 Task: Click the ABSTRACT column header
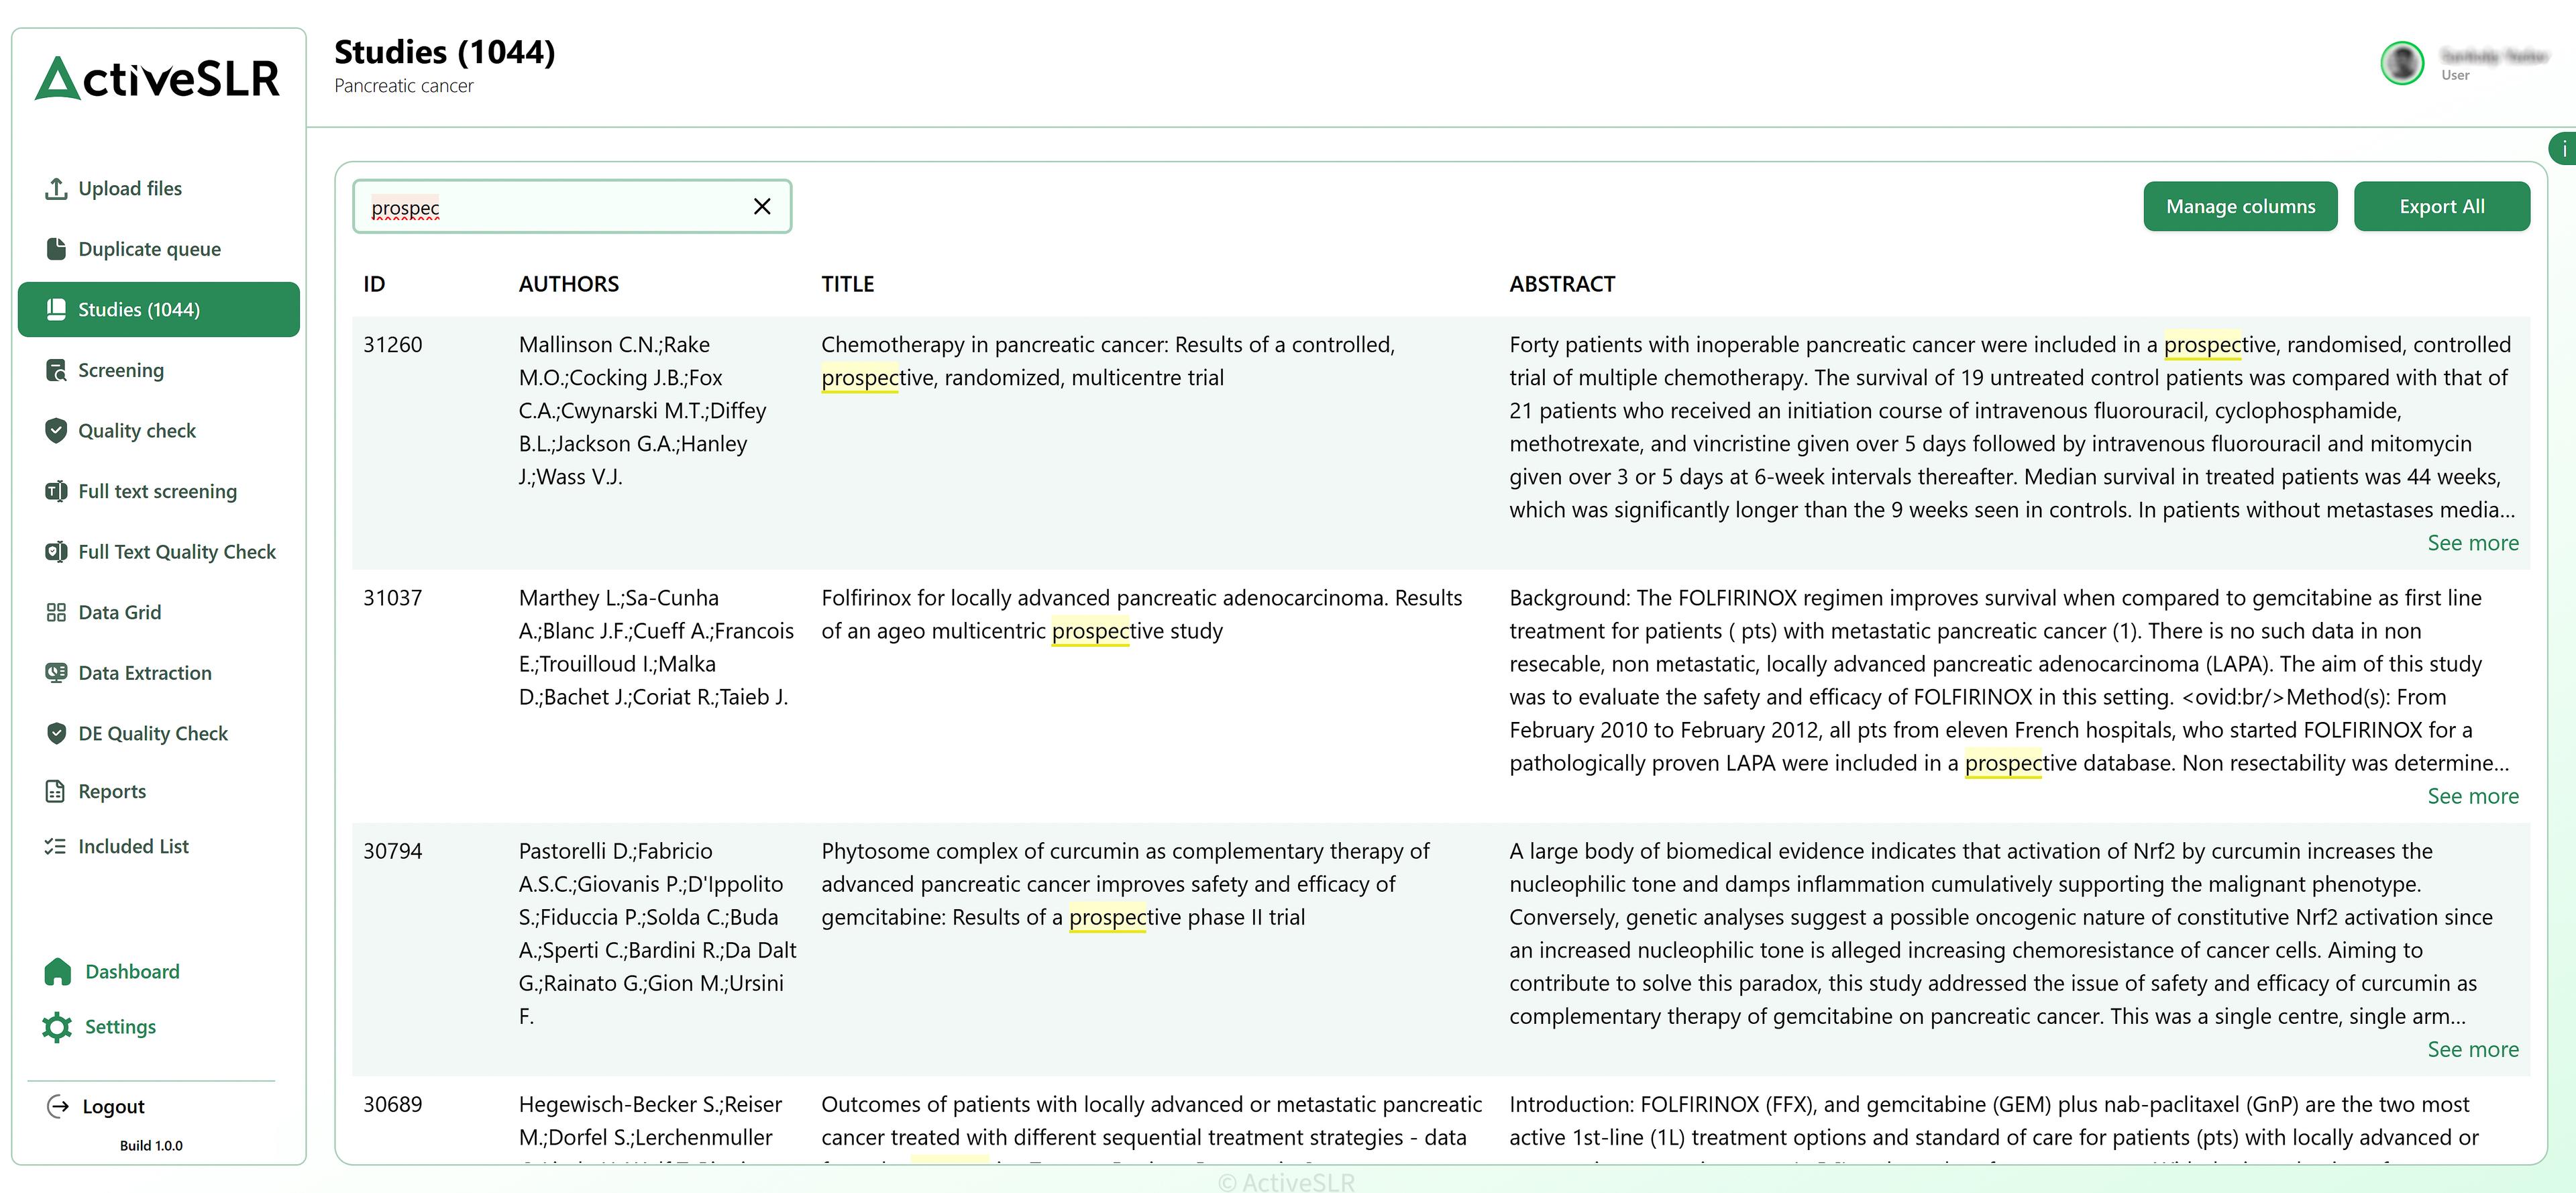pos(1561,284)
